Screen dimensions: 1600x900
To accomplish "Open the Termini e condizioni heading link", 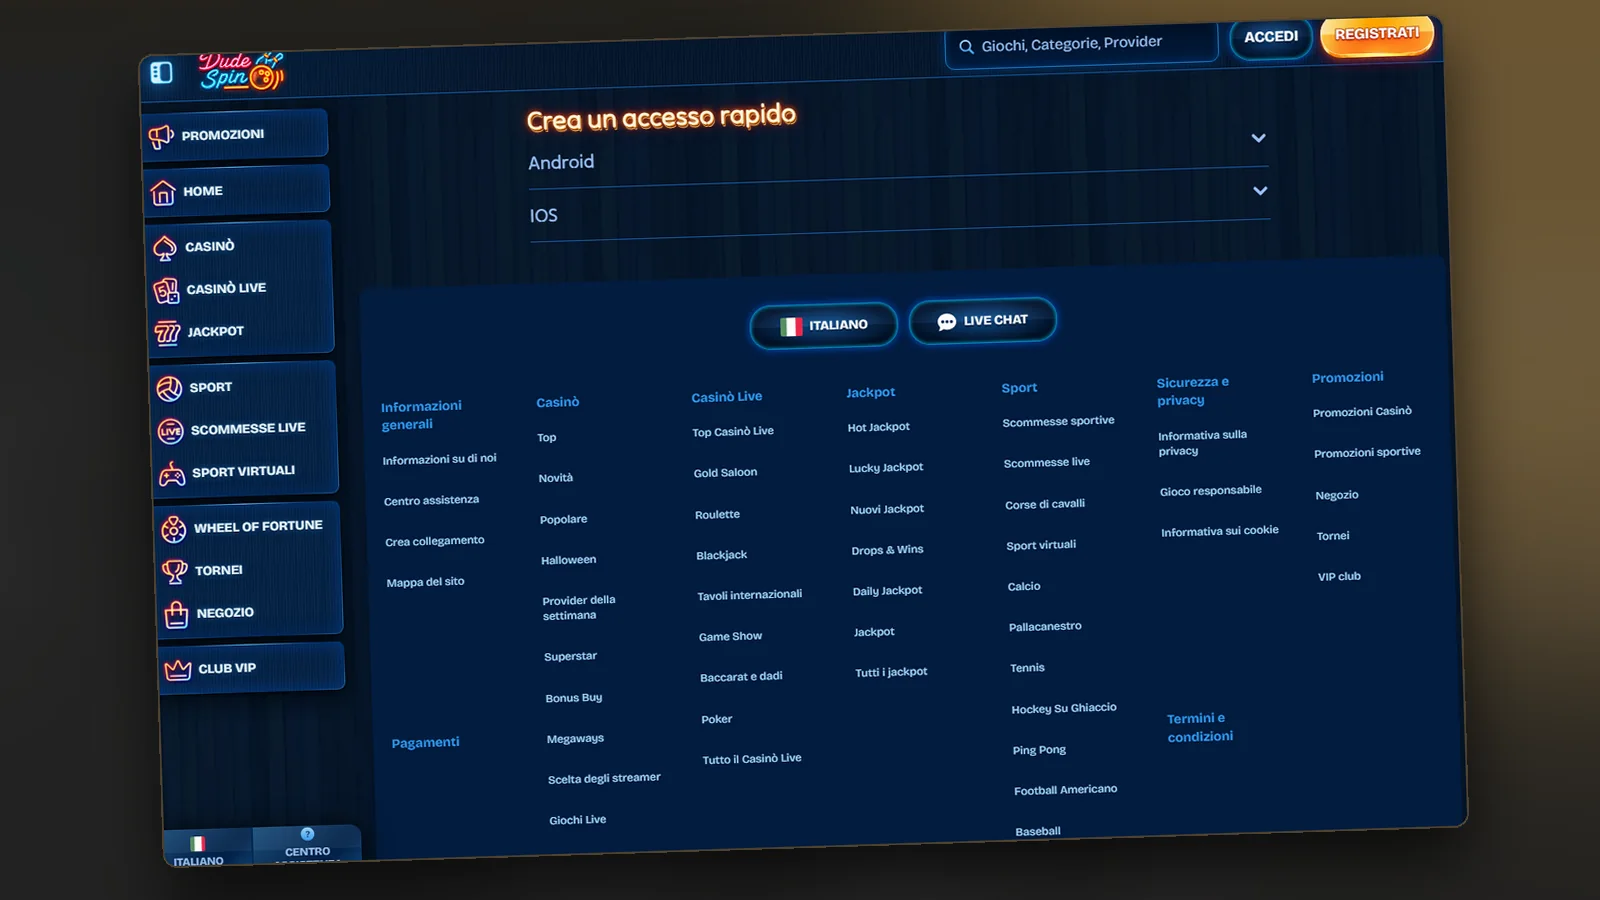I will (x=1200, y=728).
